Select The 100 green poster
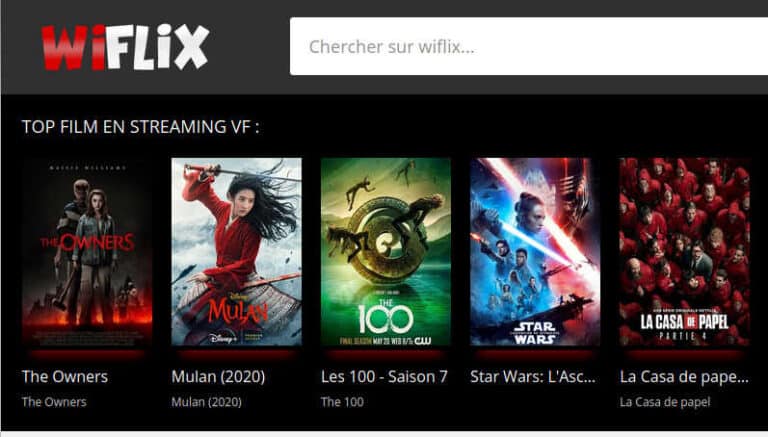Viewport: 768px width, 437px height. click(x=386, y=252)
